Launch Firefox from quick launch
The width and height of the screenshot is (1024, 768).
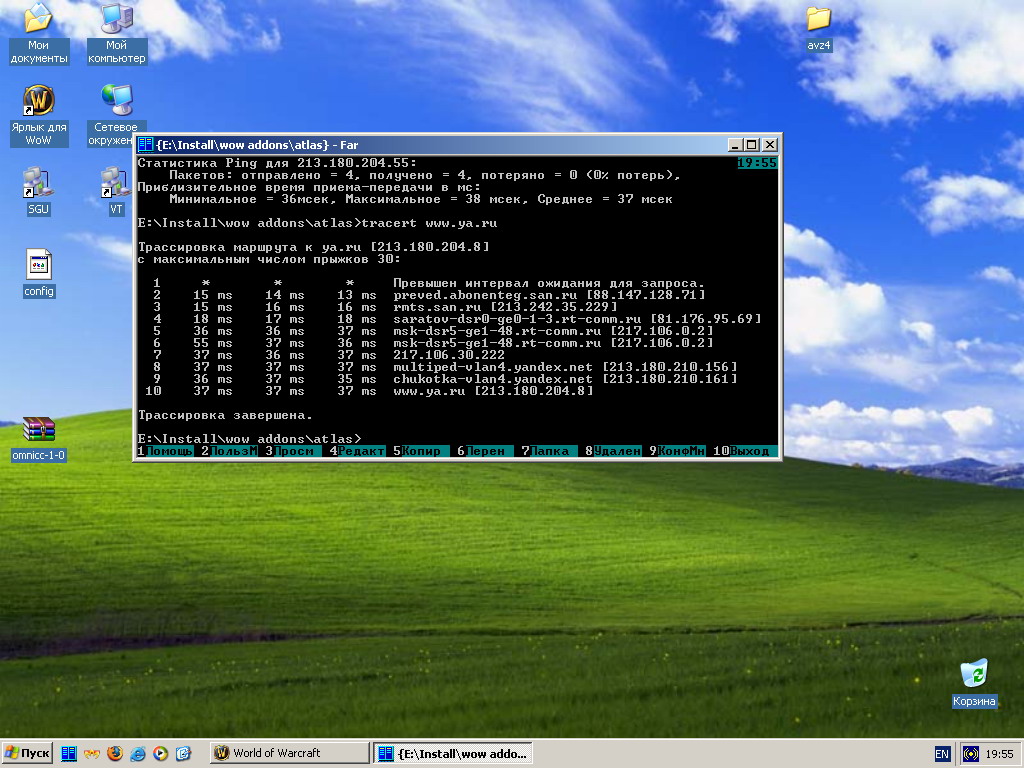[115, 753]
